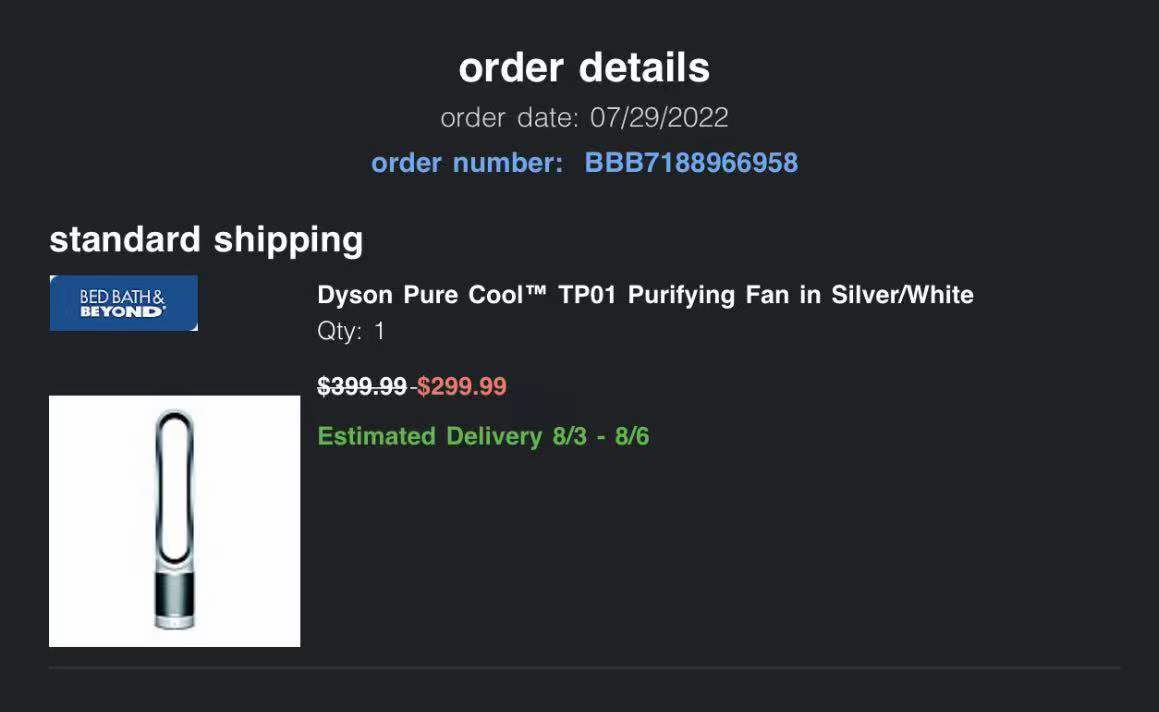
Task: Click the "8/3 - 8/6" delivery dates
Action: 600,436
